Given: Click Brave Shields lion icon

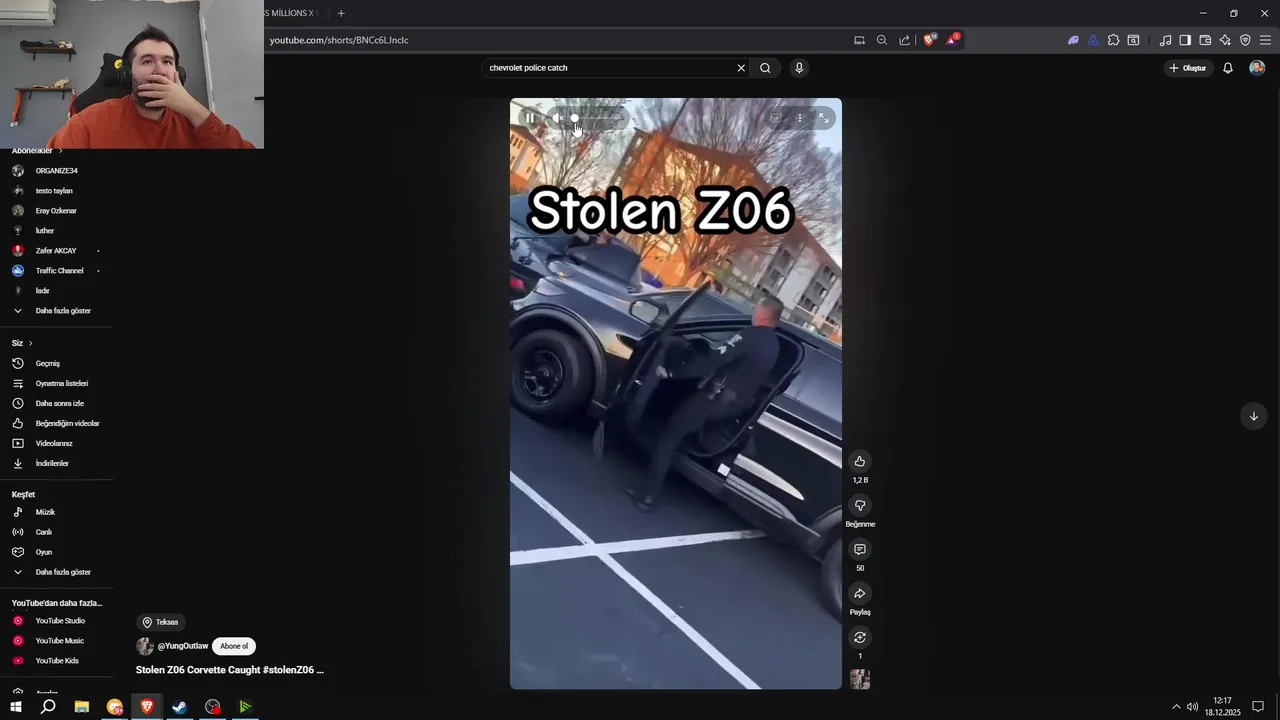Looking at the screenshot, I should (930, 40).
